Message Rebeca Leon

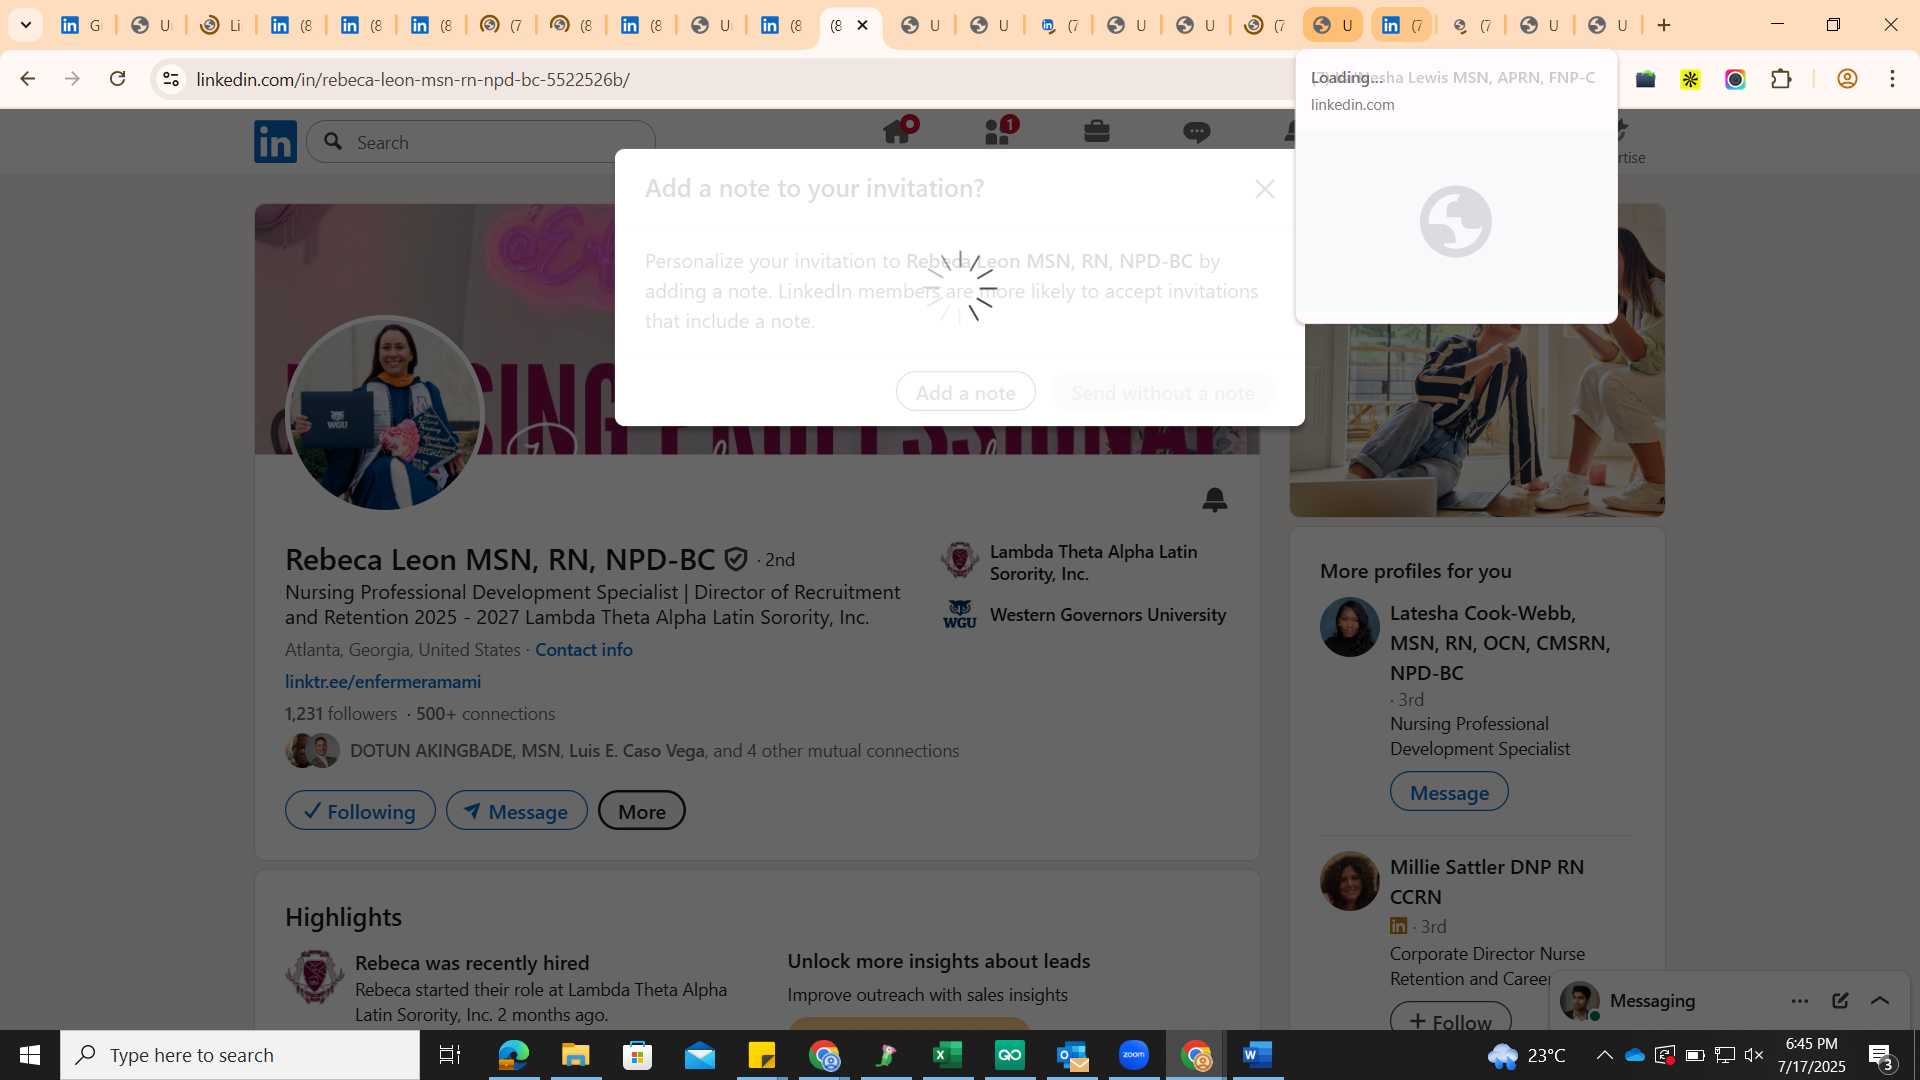[x=516, y=811]
